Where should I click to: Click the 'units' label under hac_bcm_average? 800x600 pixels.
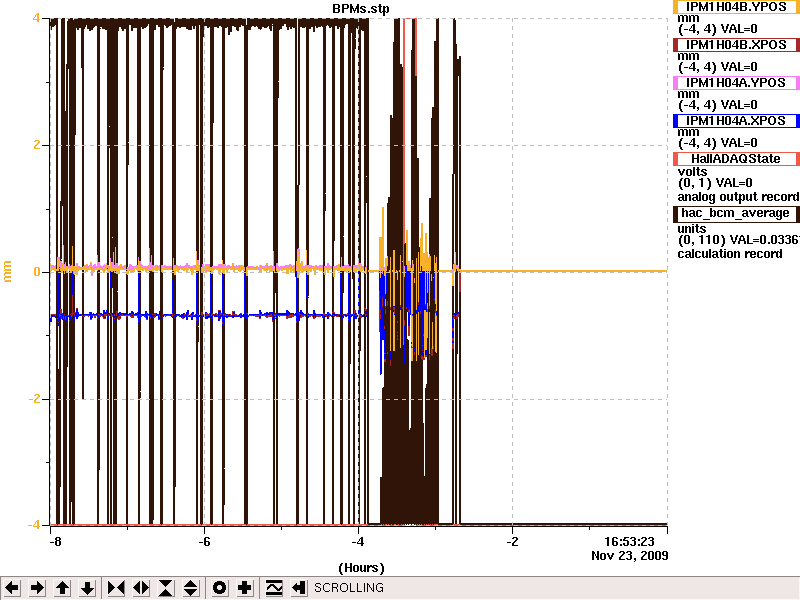(x=692, y=229)
